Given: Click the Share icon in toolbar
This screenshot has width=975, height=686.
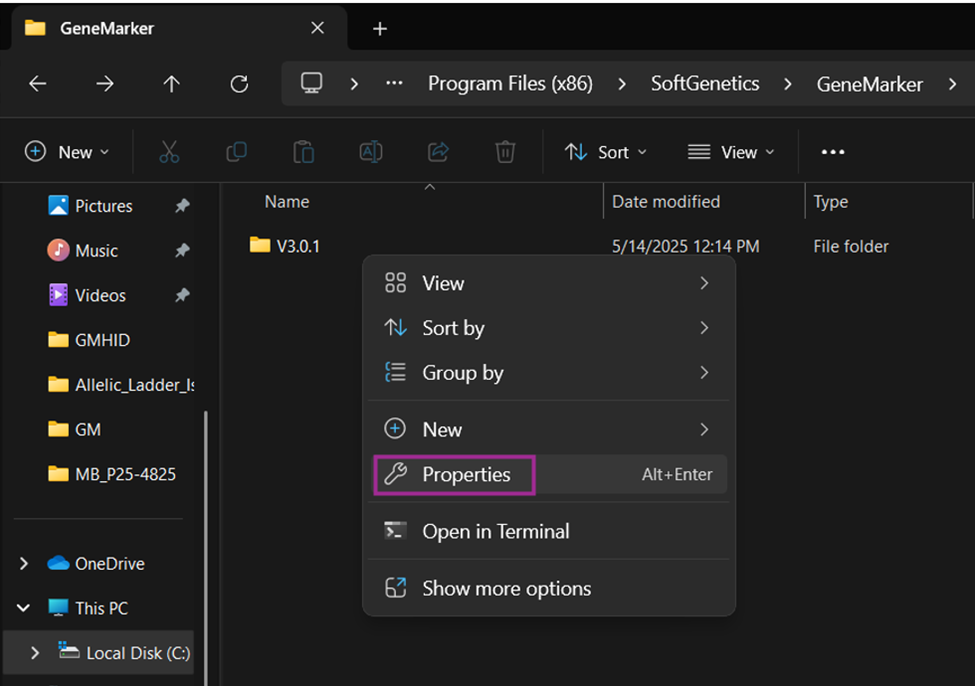Looking at the screenshot, I should tap(438, 152).
